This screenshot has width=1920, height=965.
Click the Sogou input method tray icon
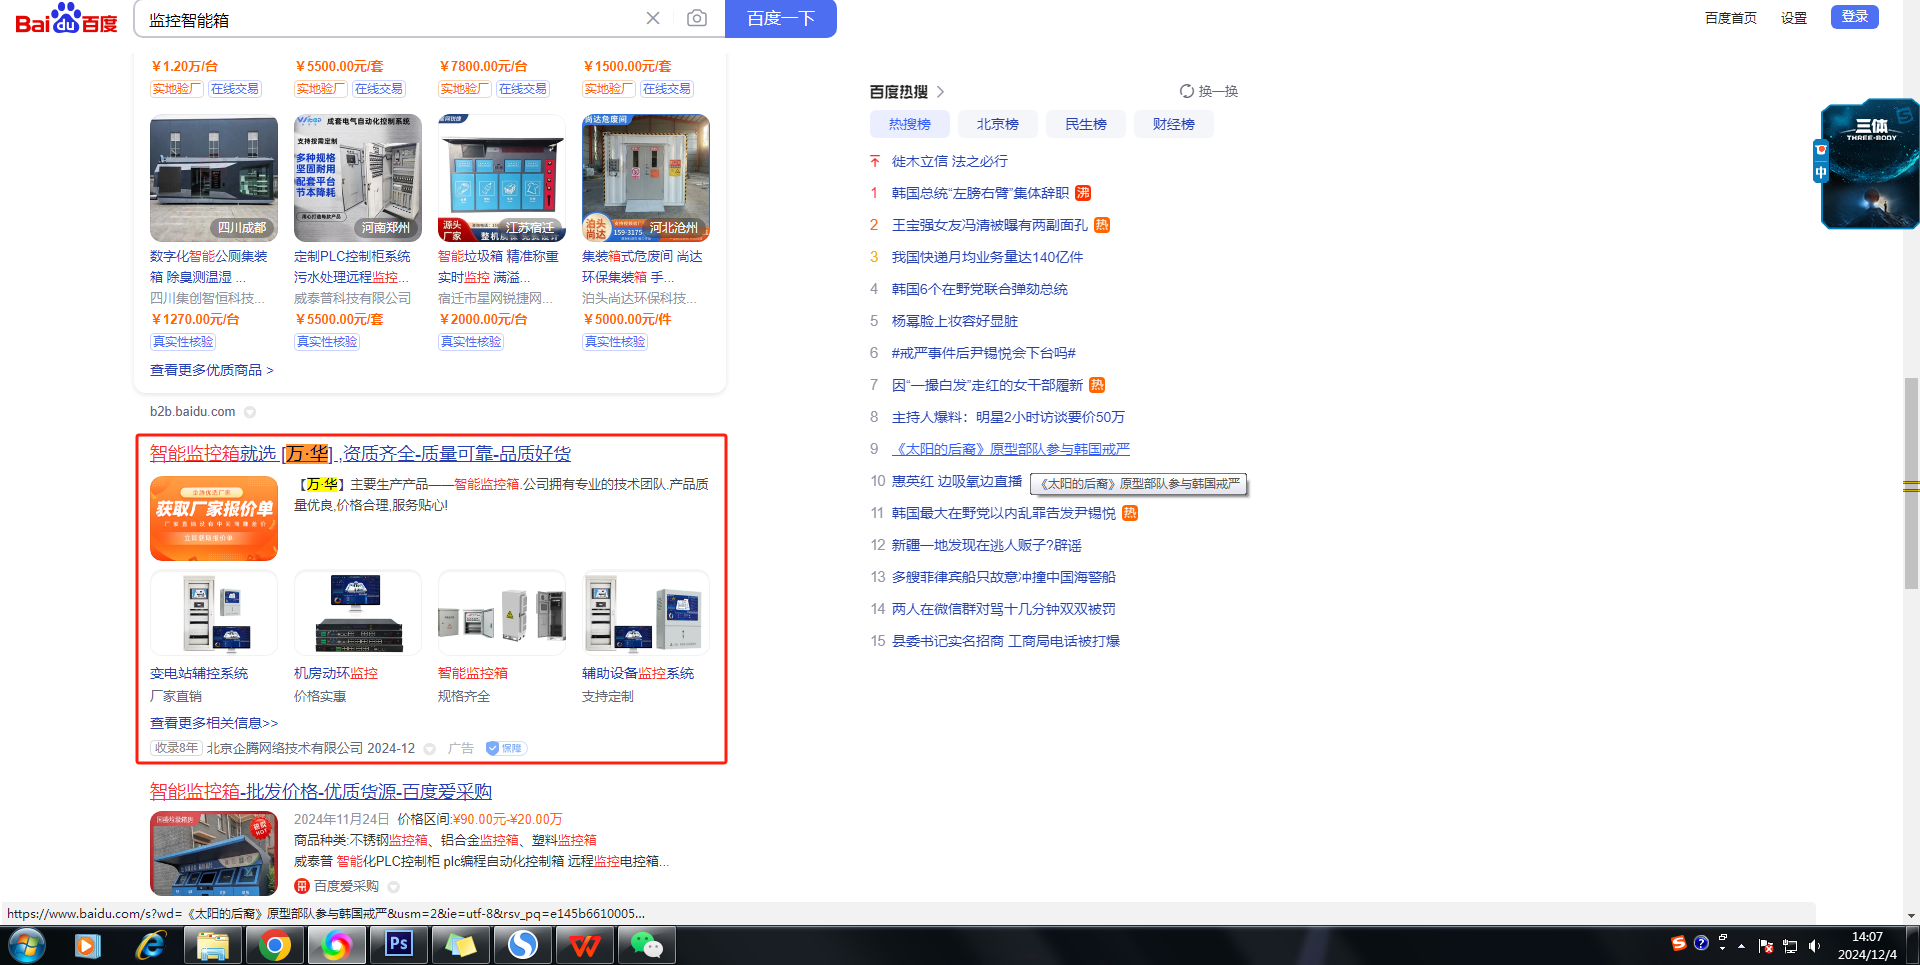[x=1679, y=943]
